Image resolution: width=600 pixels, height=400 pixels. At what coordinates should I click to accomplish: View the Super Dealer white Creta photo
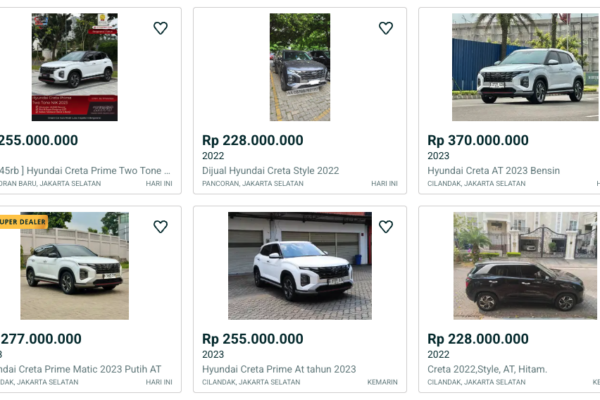pos(75,266)
